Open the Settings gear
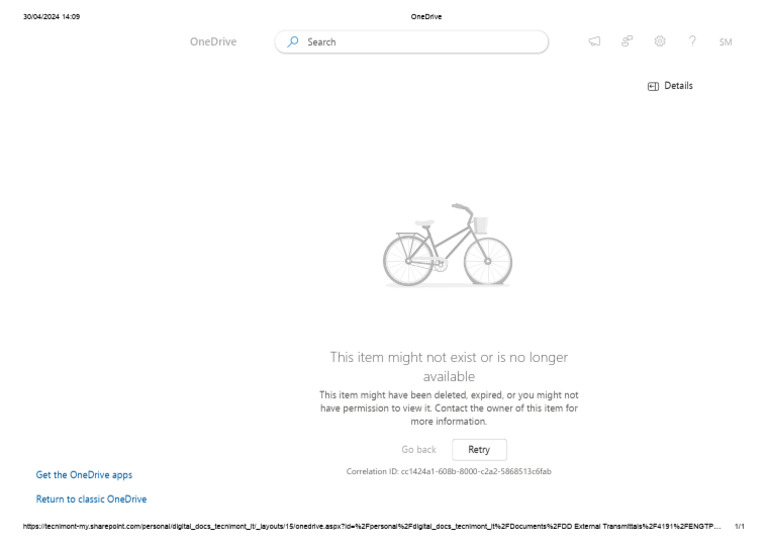The width and height of the screenshot is (768, 543). [x=660, y=42]
